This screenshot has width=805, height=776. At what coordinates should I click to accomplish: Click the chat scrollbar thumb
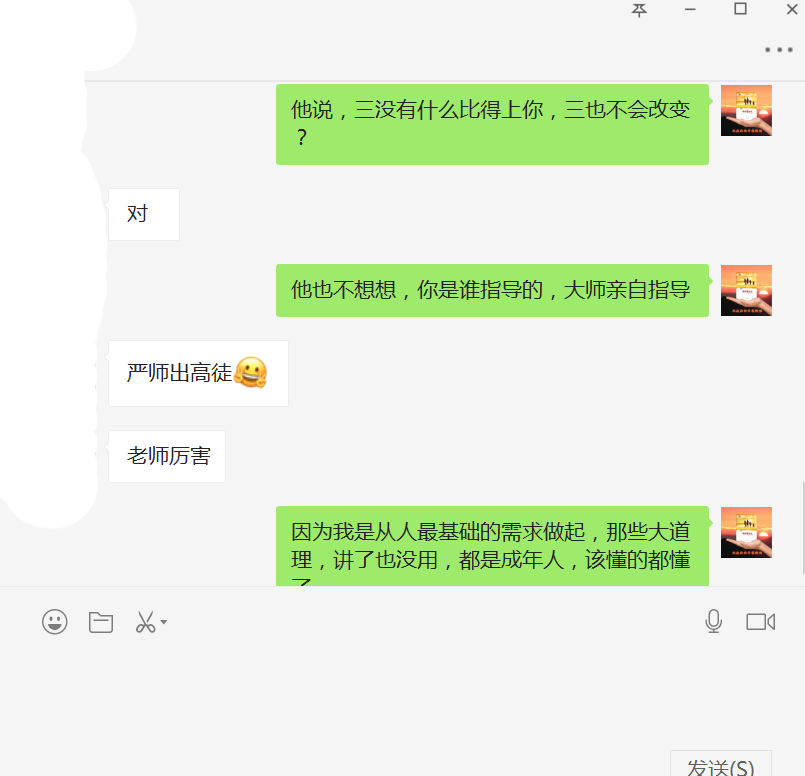pos(803,528)
